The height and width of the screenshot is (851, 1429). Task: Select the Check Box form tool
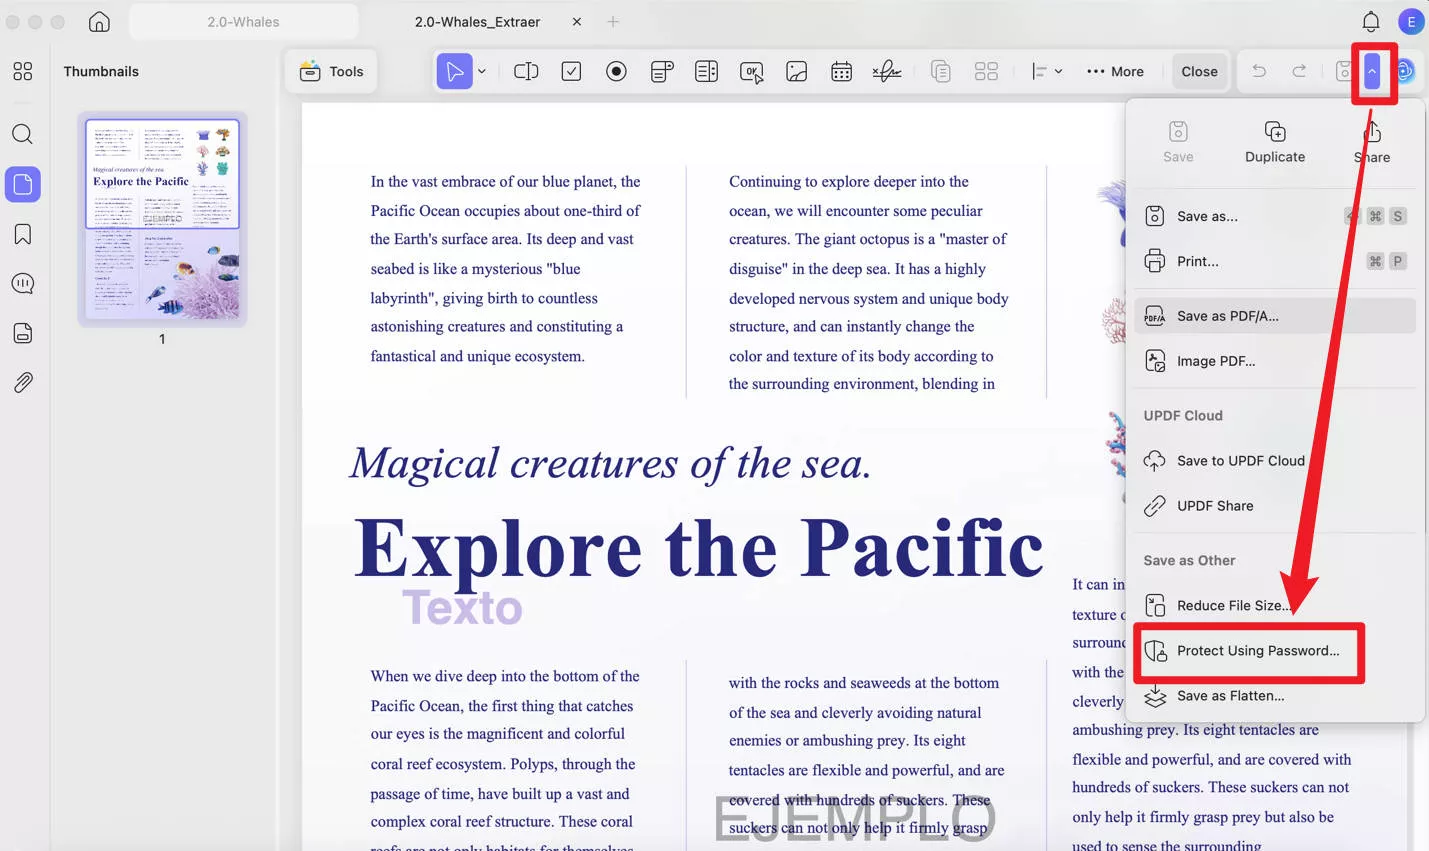[x=571, y=71]
